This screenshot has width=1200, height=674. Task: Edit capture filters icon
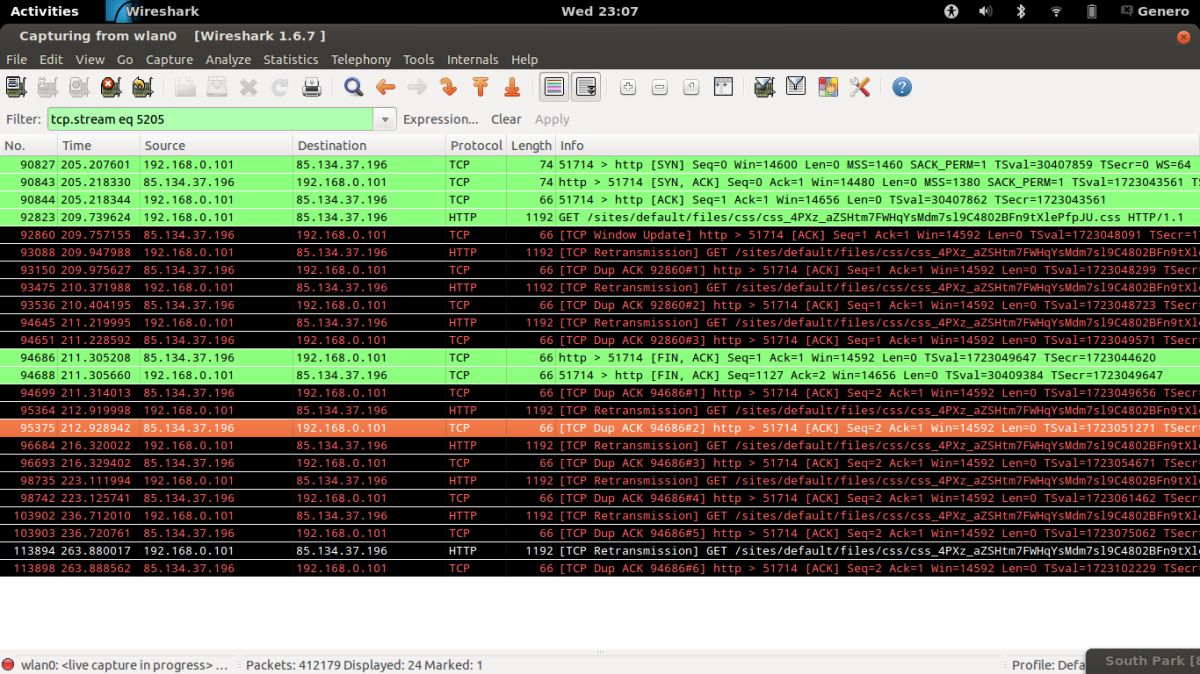764,87
